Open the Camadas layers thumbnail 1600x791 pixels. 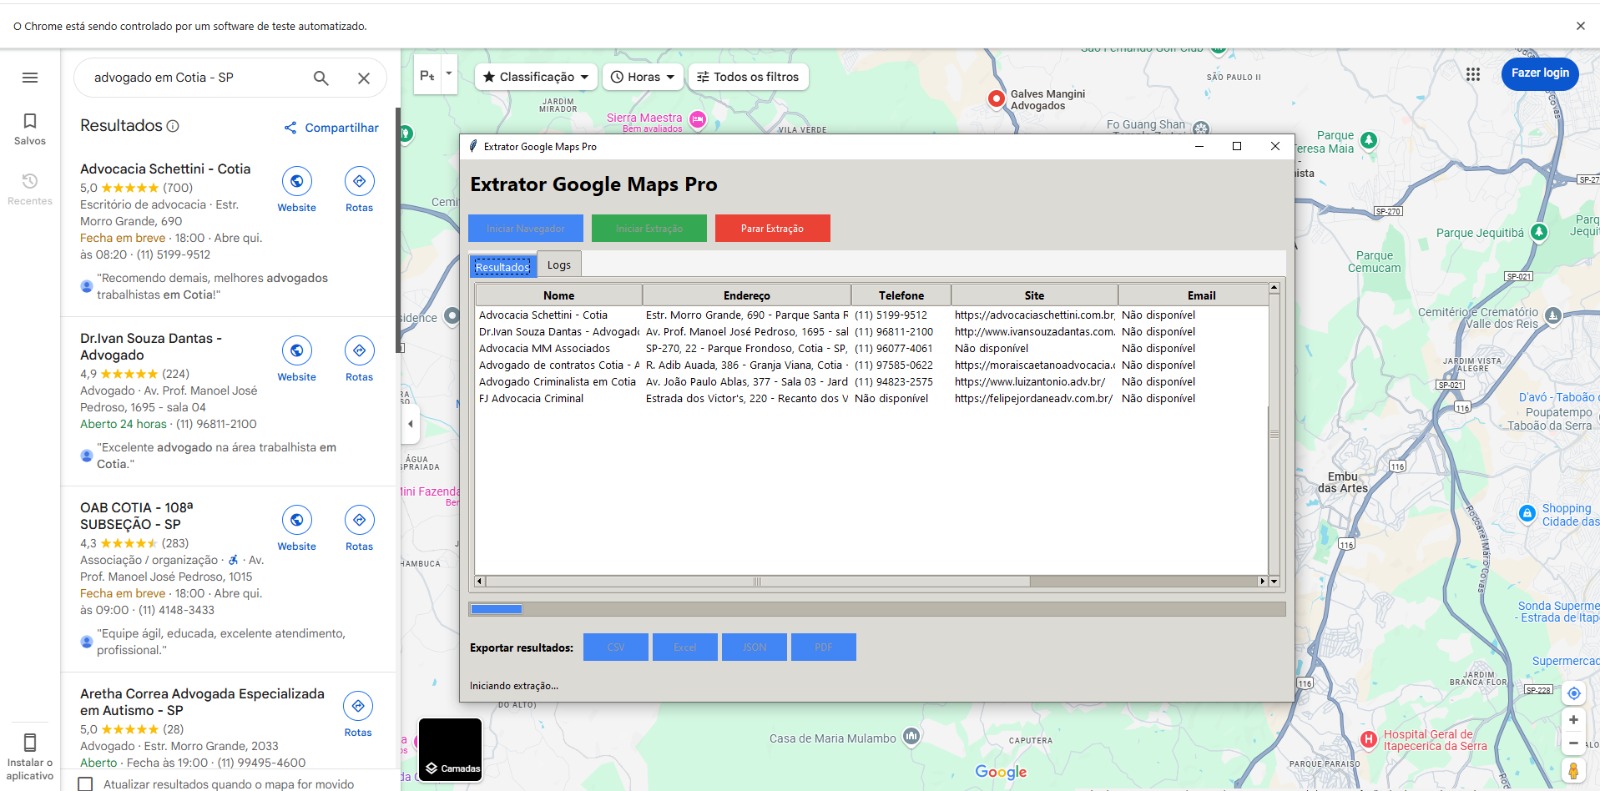tap(450, 749)
